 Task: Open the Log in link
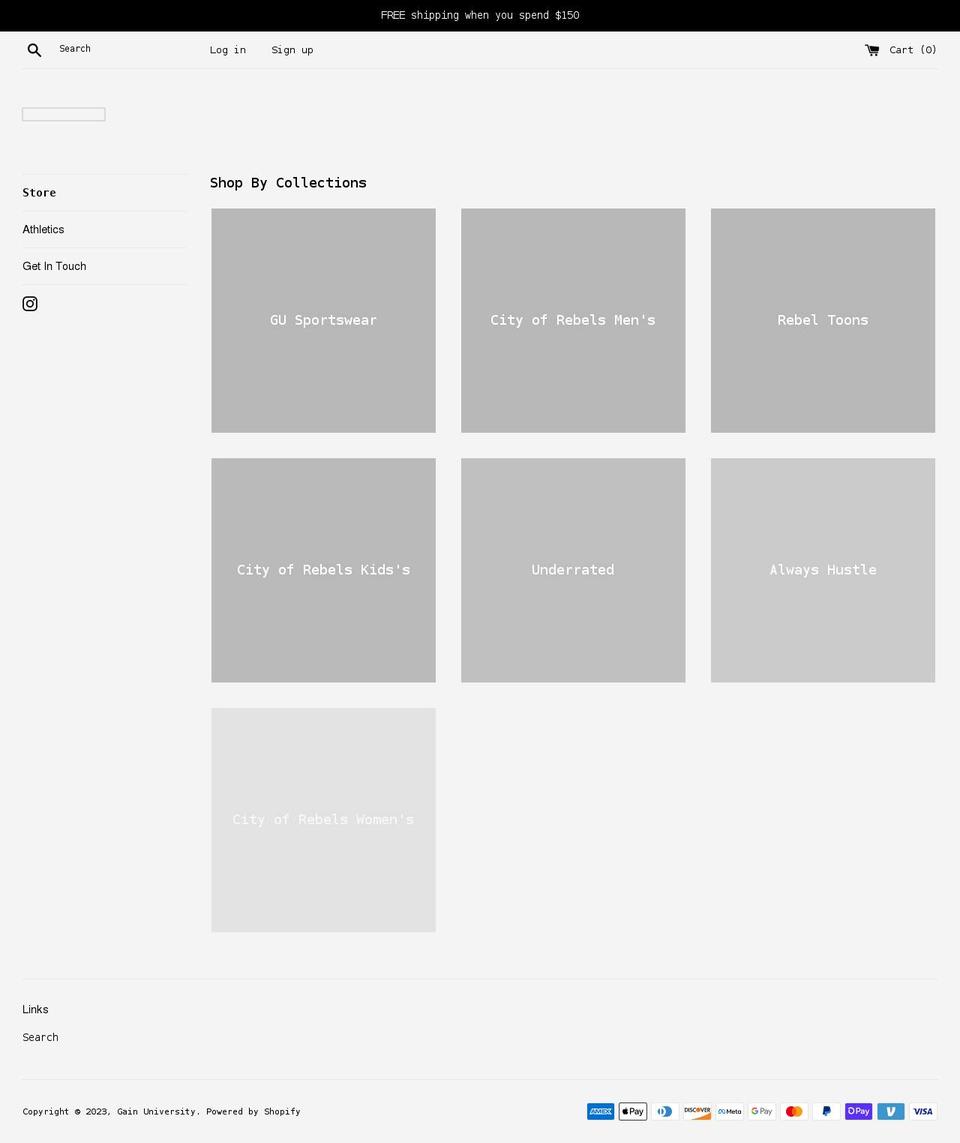click(x=227, y=49)
